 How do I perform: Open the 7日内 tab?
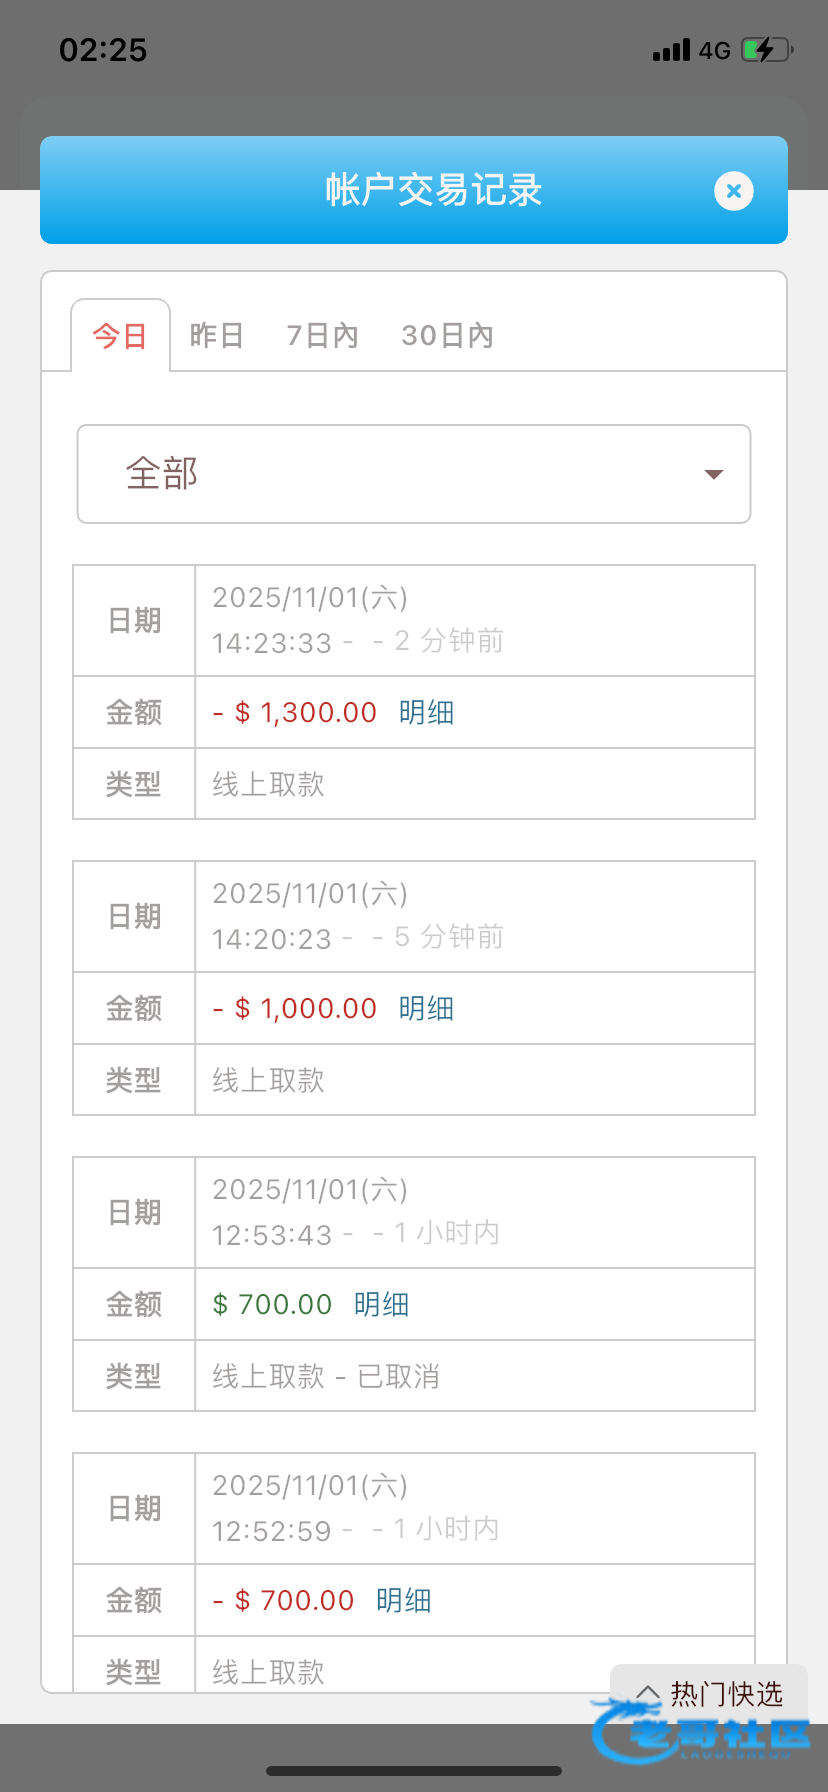point(322,336)
